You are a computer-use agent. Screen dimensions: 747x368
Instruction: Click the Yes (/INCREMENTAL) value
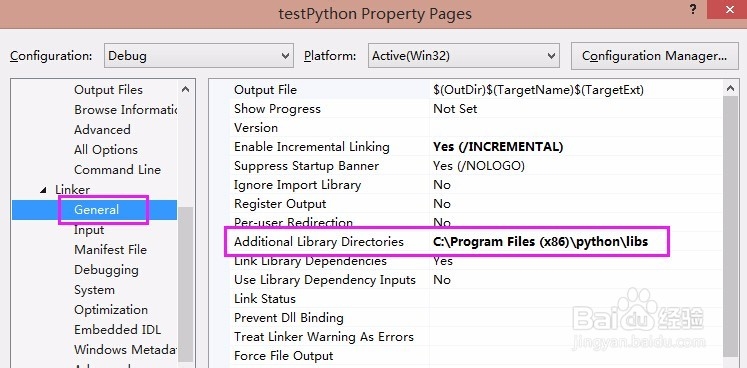(x=498, y=147)
